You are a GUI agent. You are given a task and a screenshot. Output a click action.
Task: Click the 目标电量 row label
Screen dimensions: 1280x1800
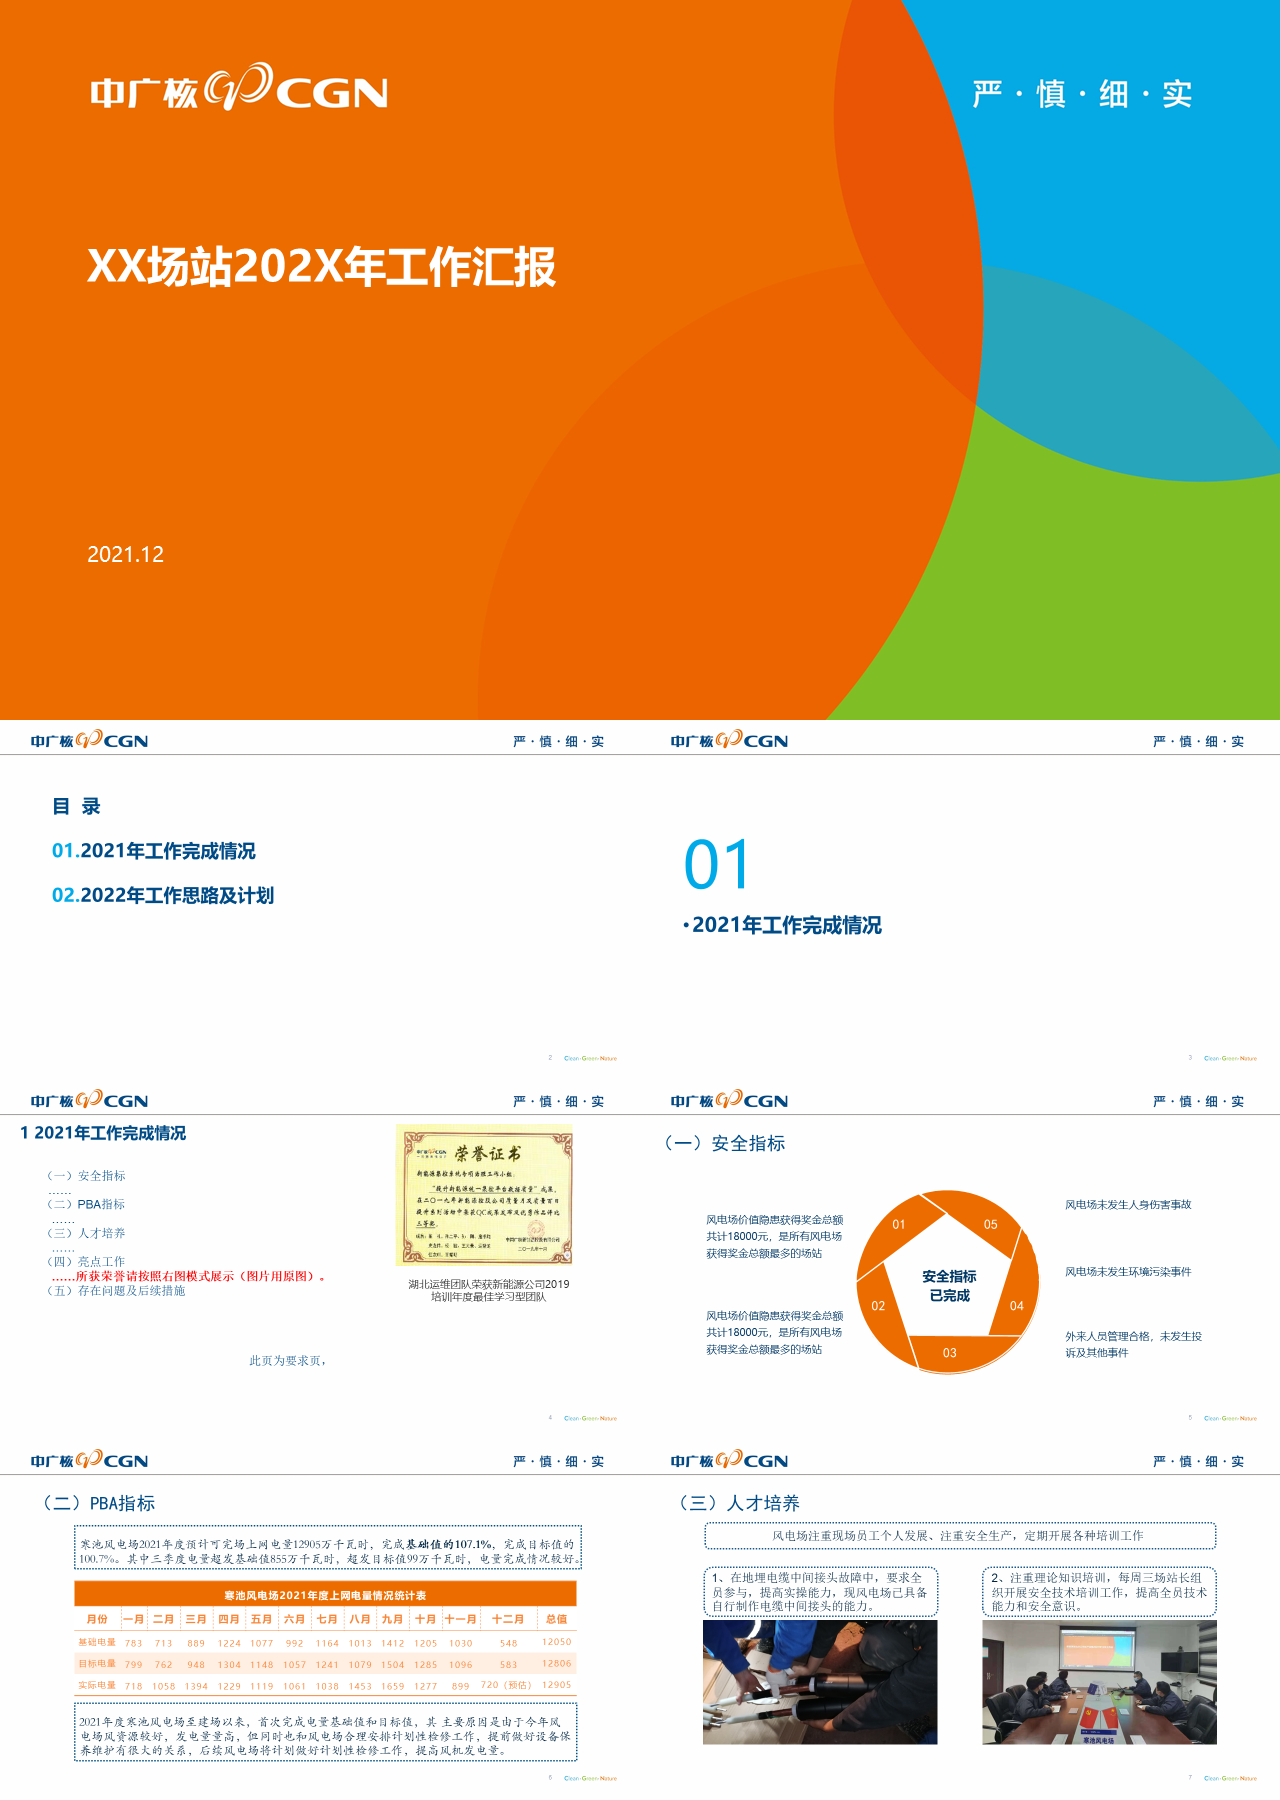click(97, 1664)
